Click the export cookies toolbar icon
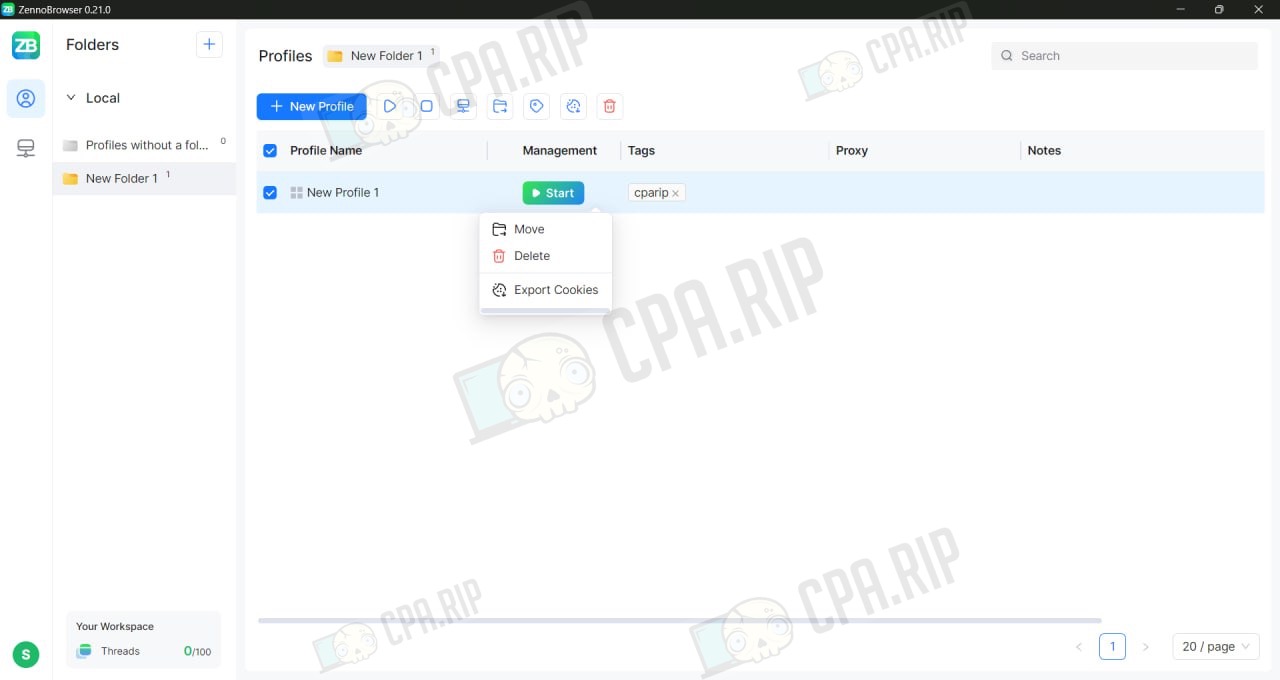 point(573,106)
